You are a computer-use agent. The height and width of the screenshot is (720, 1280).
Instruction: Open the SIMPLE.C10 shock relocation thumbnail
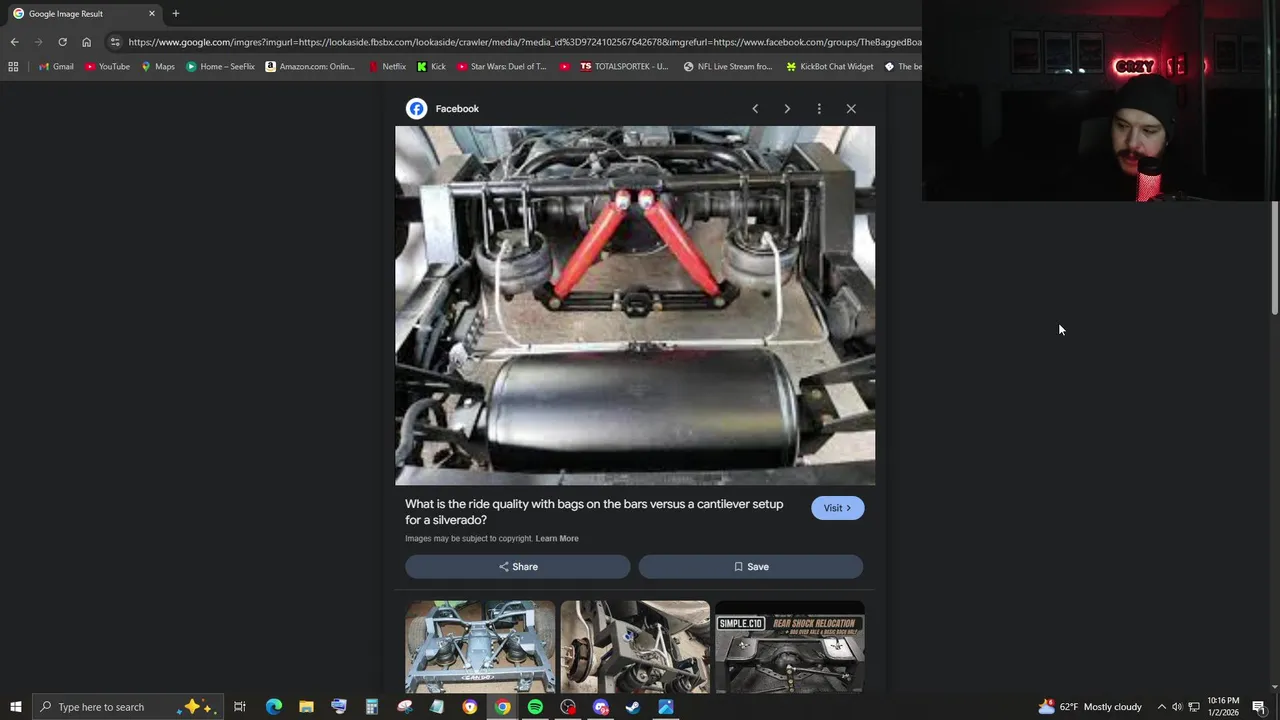[790, 647]
